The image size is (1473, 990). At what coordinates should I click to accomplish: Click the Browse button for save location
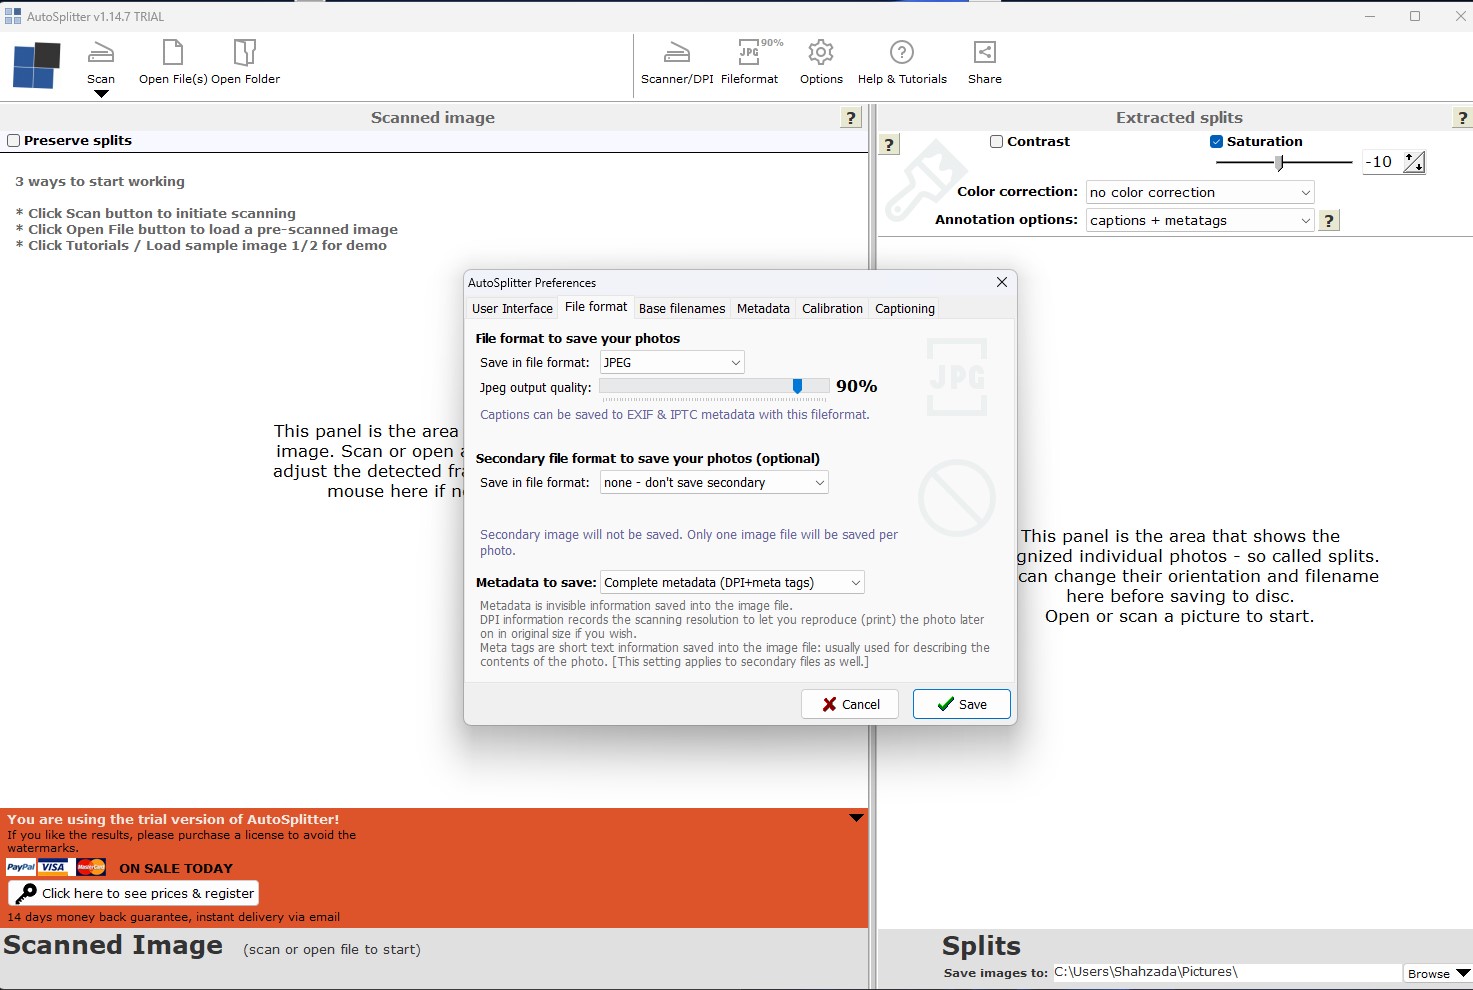1429,973
